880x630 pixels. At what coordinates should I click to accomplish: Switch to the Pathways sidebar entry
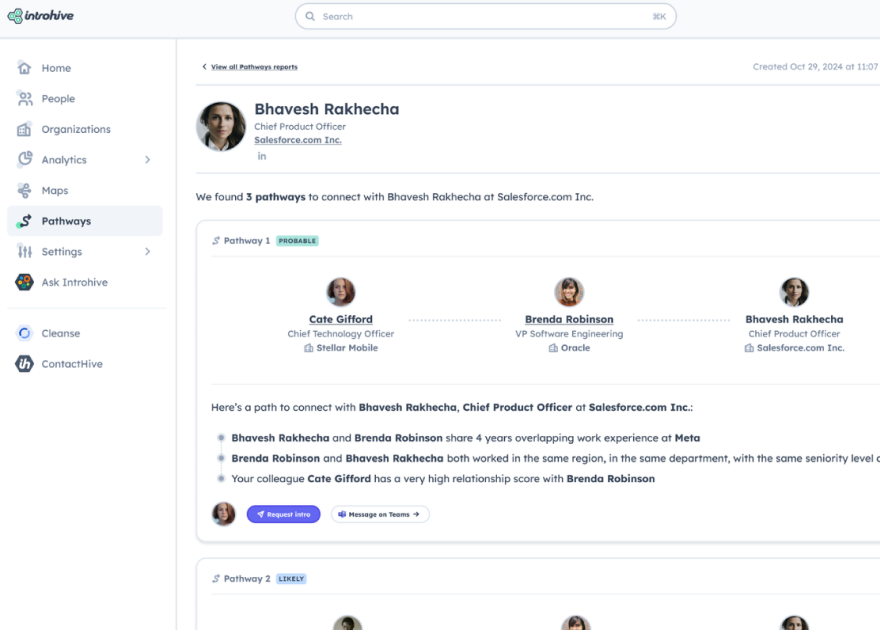tap(66, 221)
